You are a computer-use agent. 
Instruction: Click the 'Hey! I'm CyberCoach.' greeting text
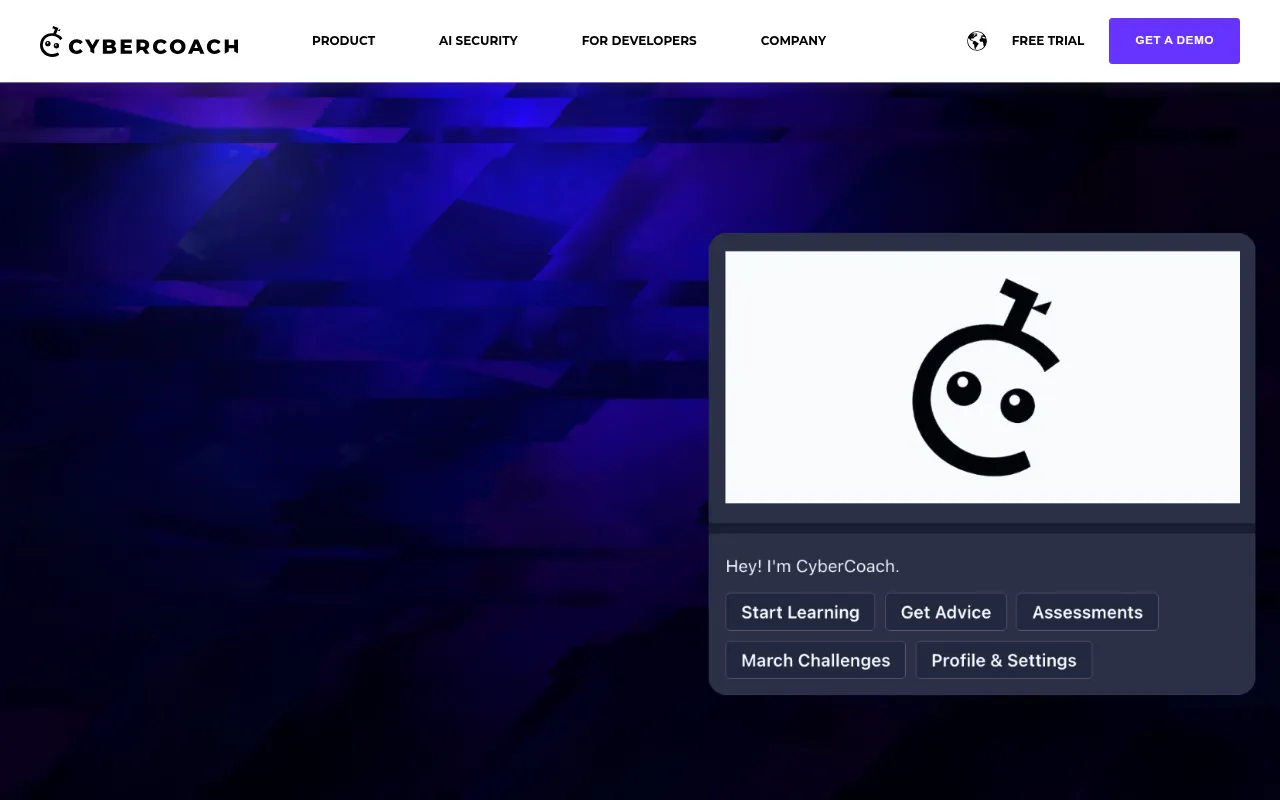tap(812, 566)
